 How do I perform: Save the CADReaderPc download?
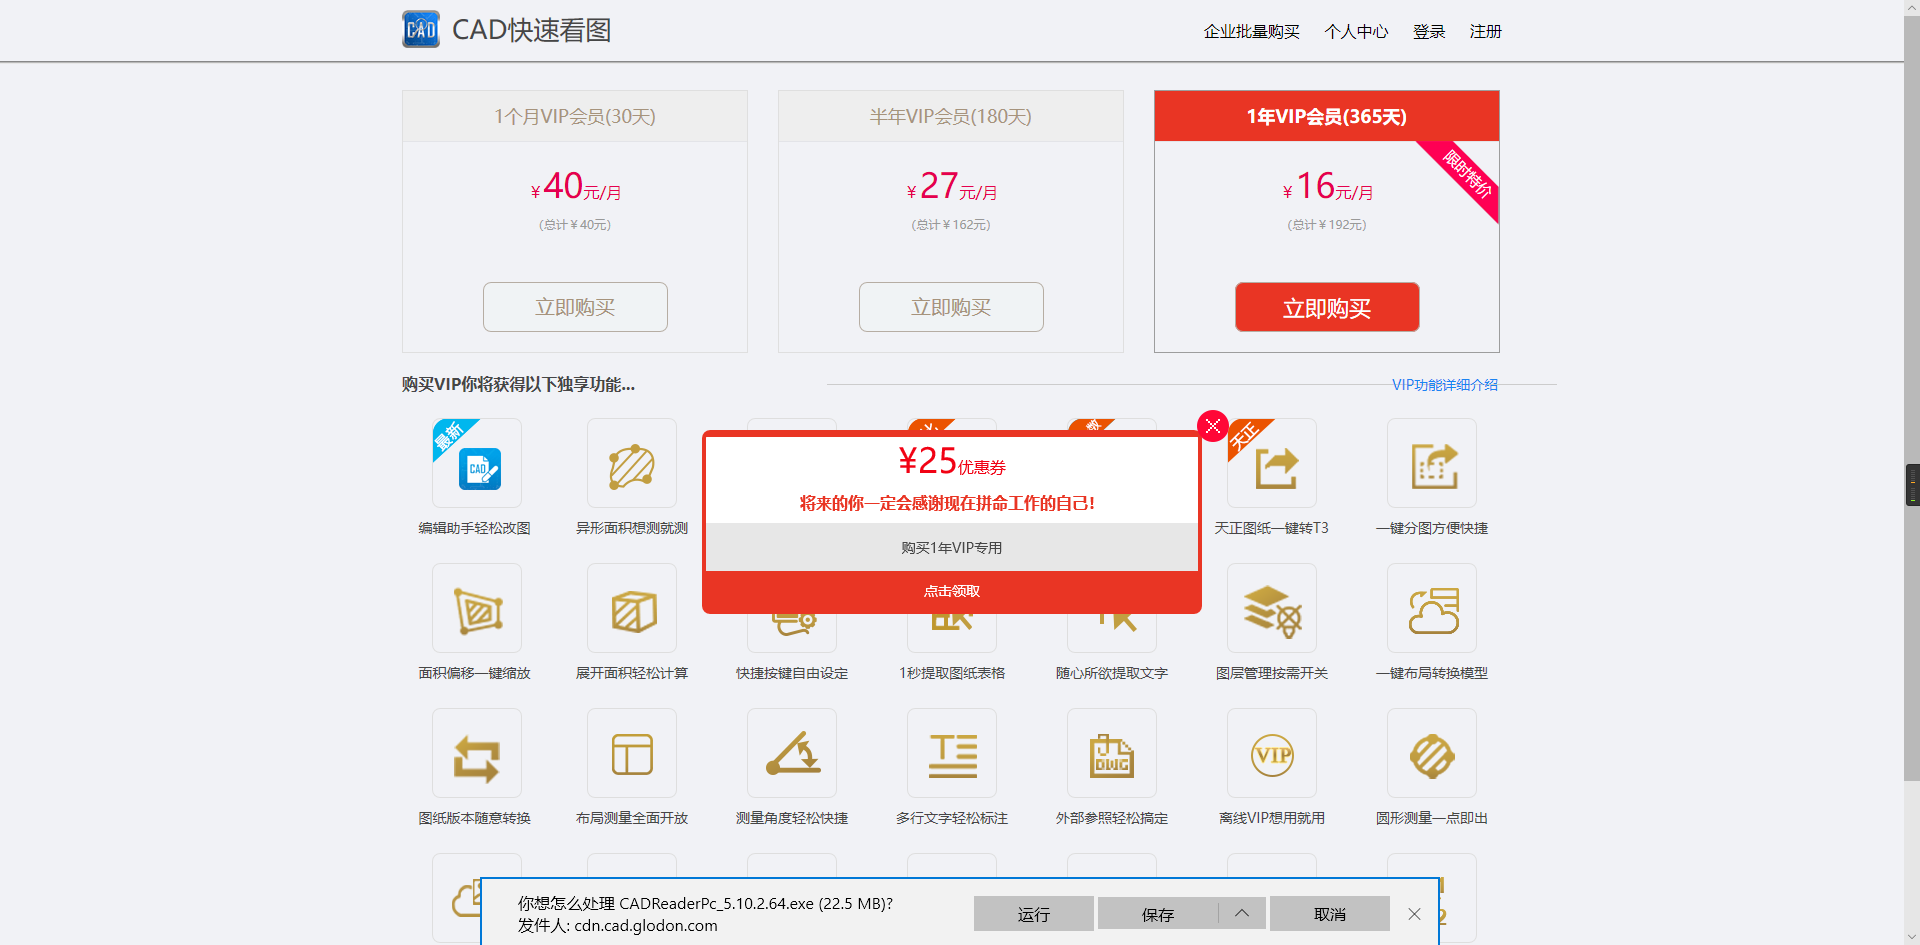point(1158,913)
